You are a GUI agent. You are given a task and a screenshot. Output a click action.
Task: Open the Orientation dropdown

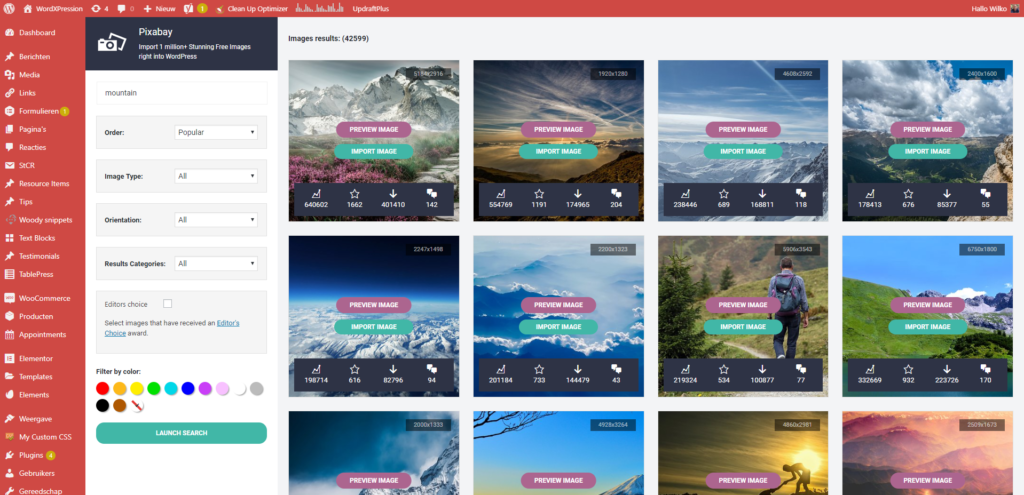pos(216,220)
